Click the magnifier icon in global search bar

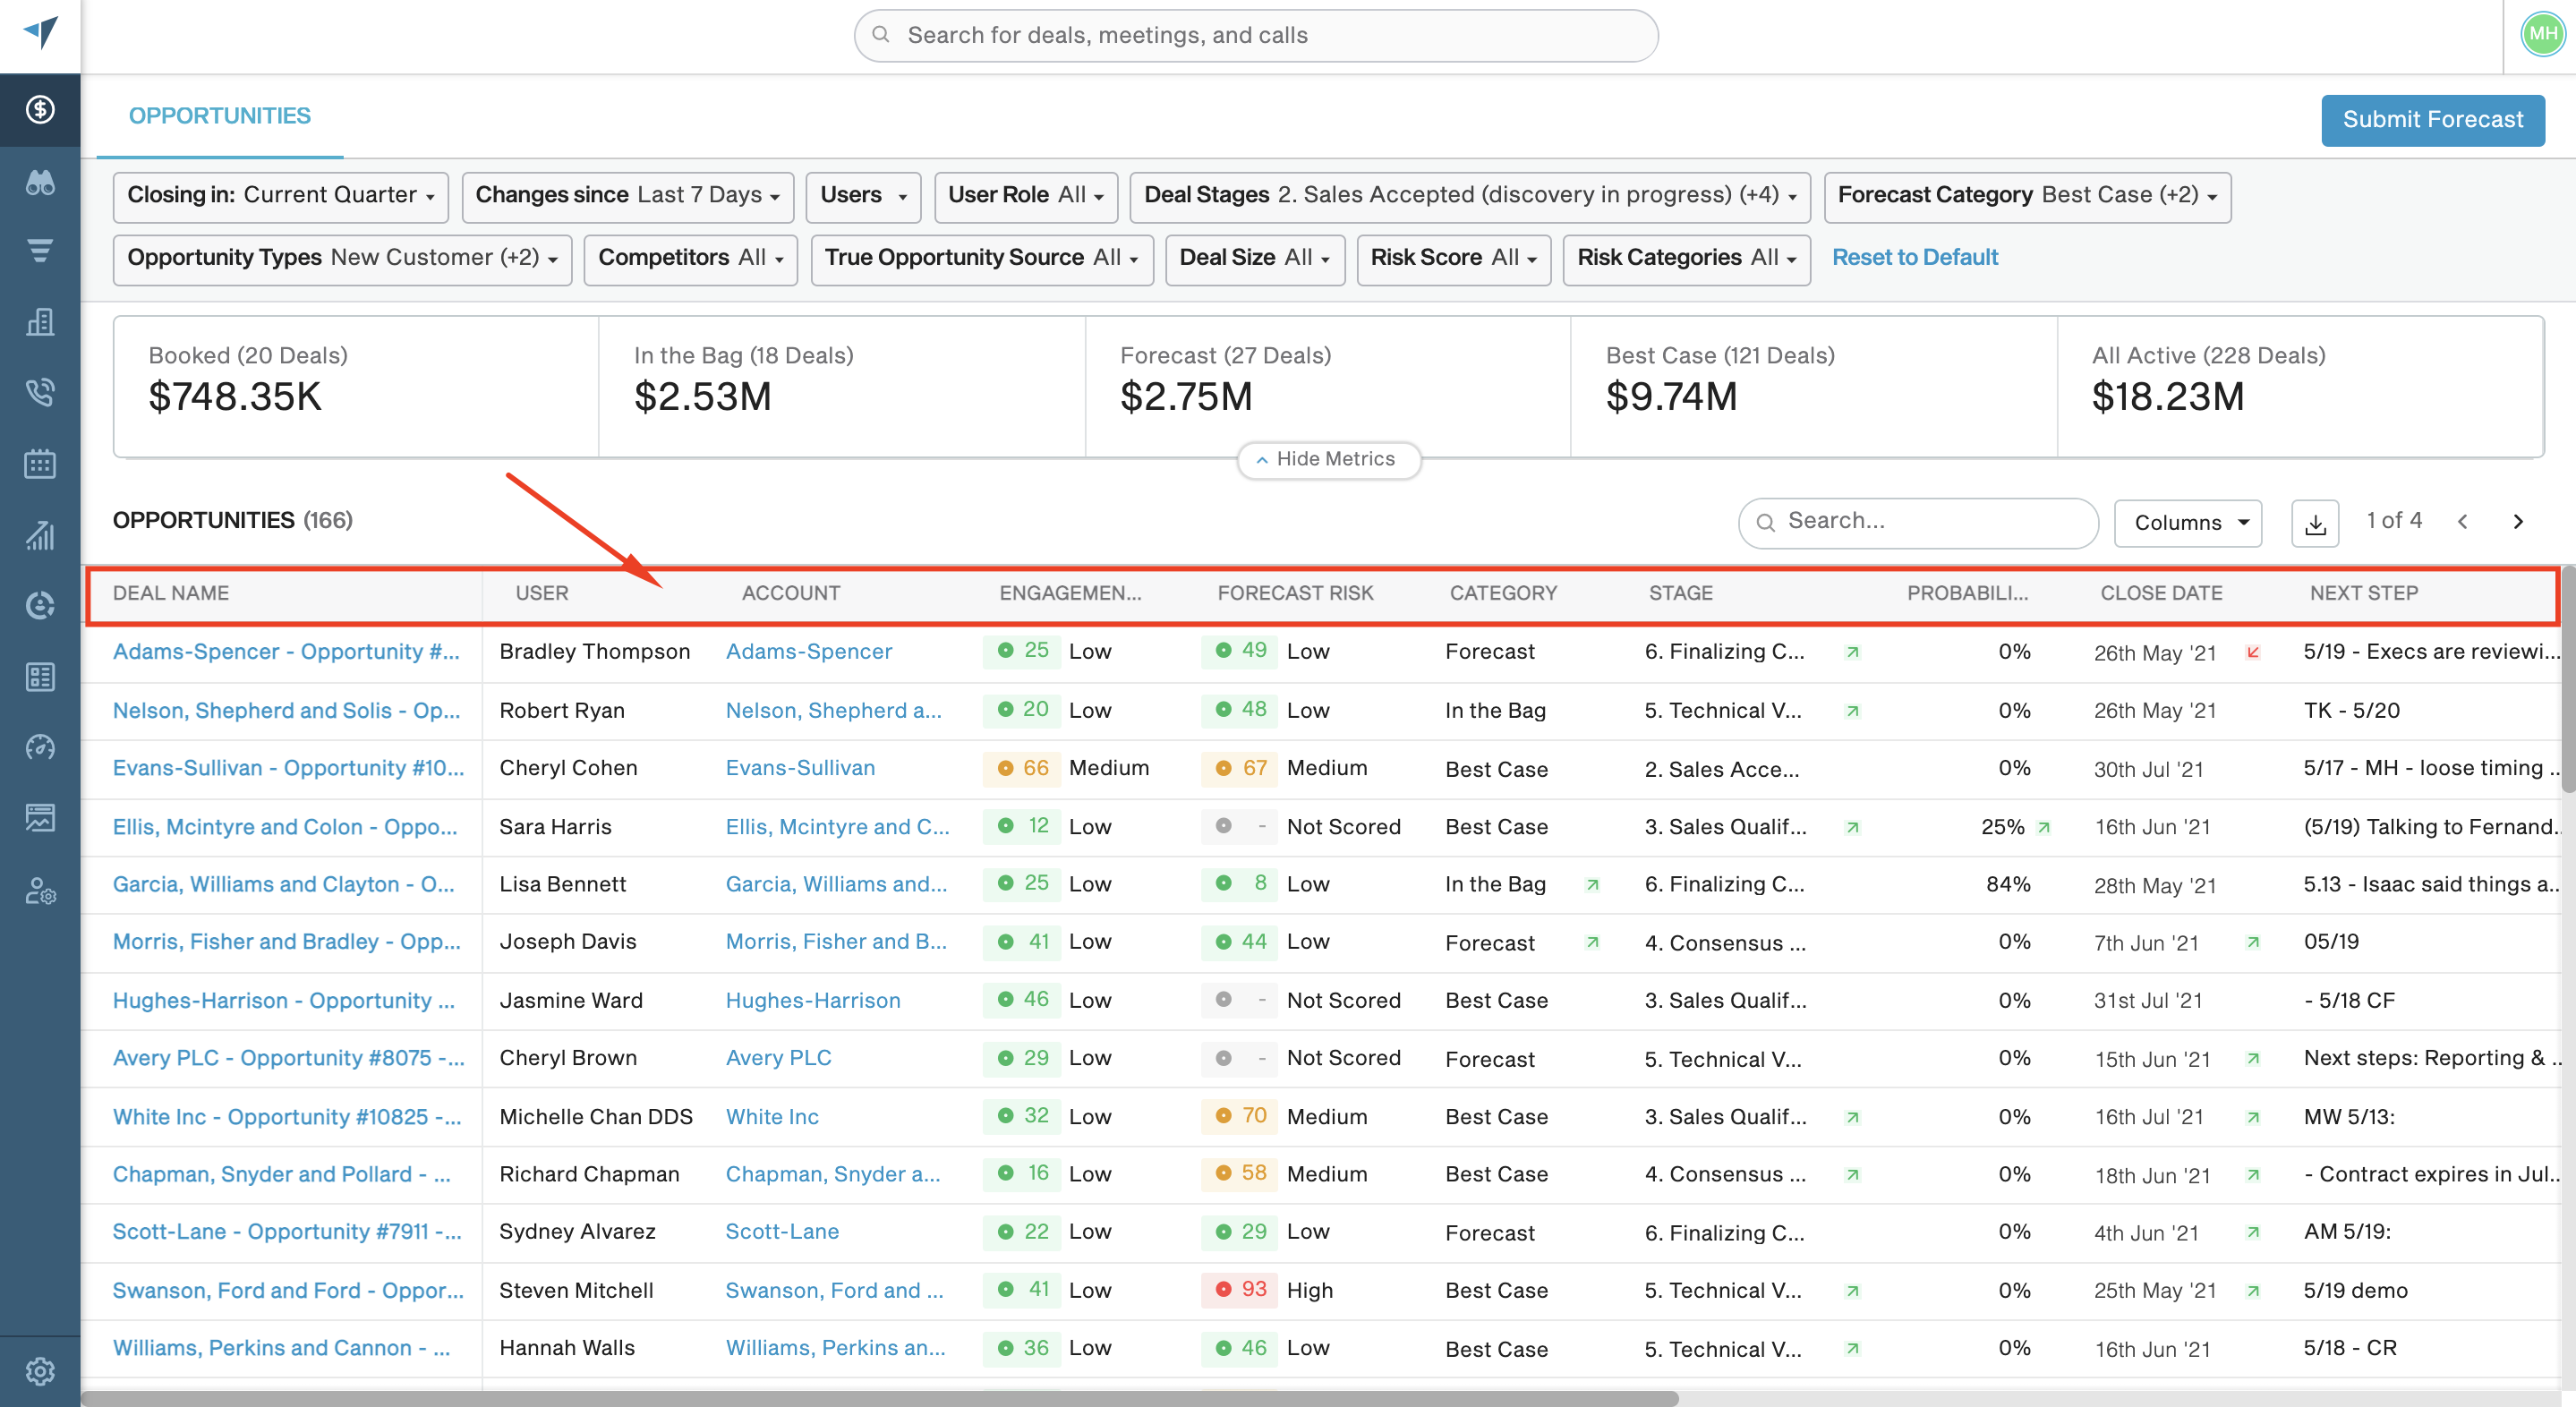[881, 35]
